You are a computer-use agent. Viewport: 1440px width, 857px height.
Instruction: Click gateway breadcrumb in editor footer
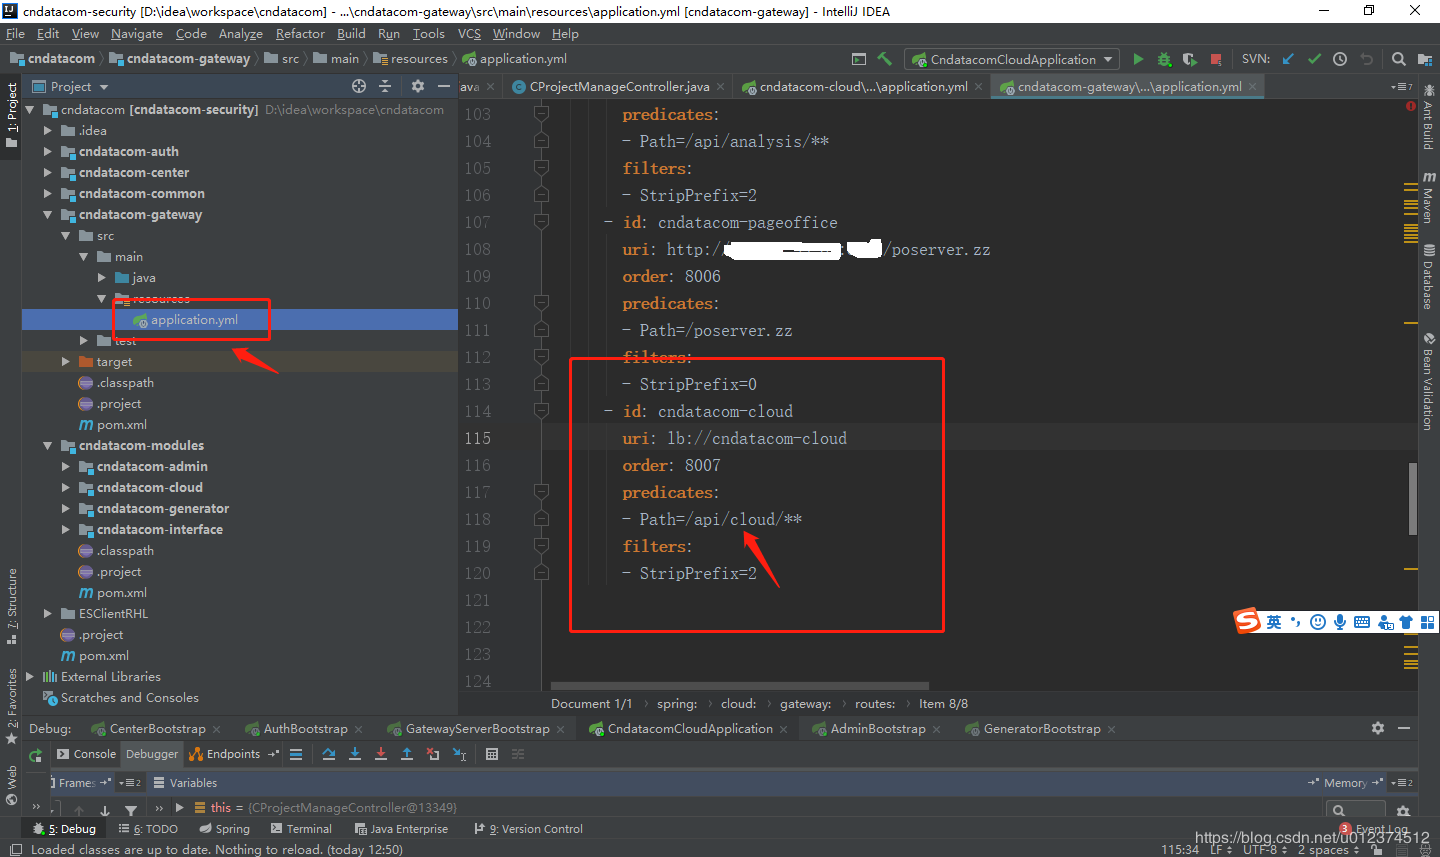coord(805,703)
